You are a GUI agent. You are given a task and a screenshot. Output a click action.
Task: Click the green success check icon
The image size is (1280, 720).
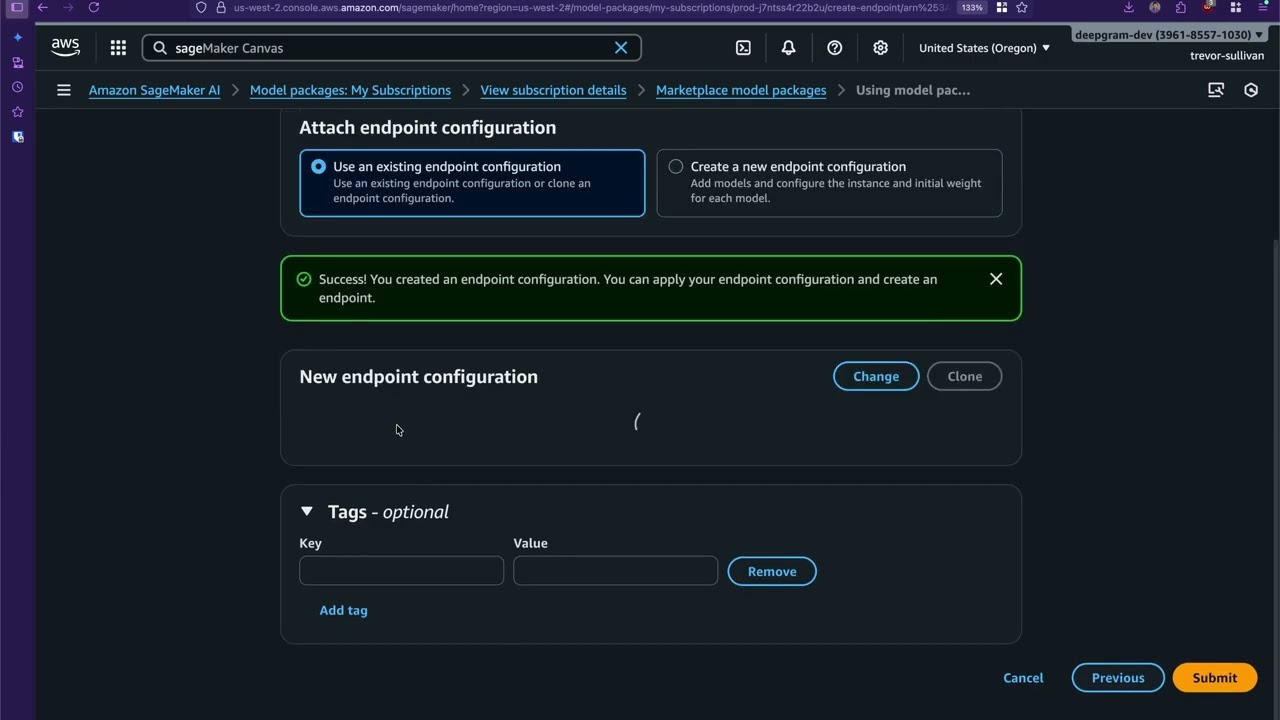click(x=304, y=279)
